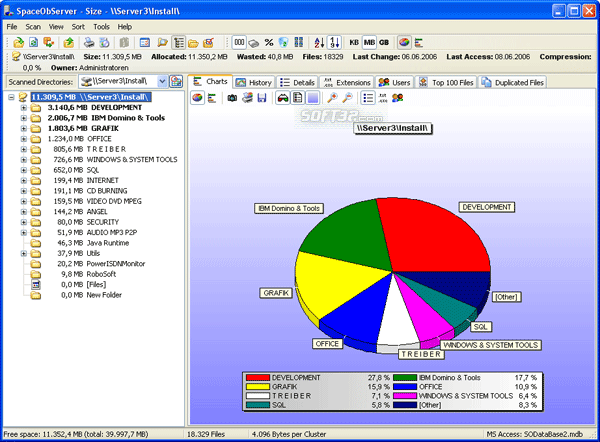The height and width of the screenshot is (442, 600).
Task: Expand the DEVELOPMENT folder node
Action: [x=24, y=108]
